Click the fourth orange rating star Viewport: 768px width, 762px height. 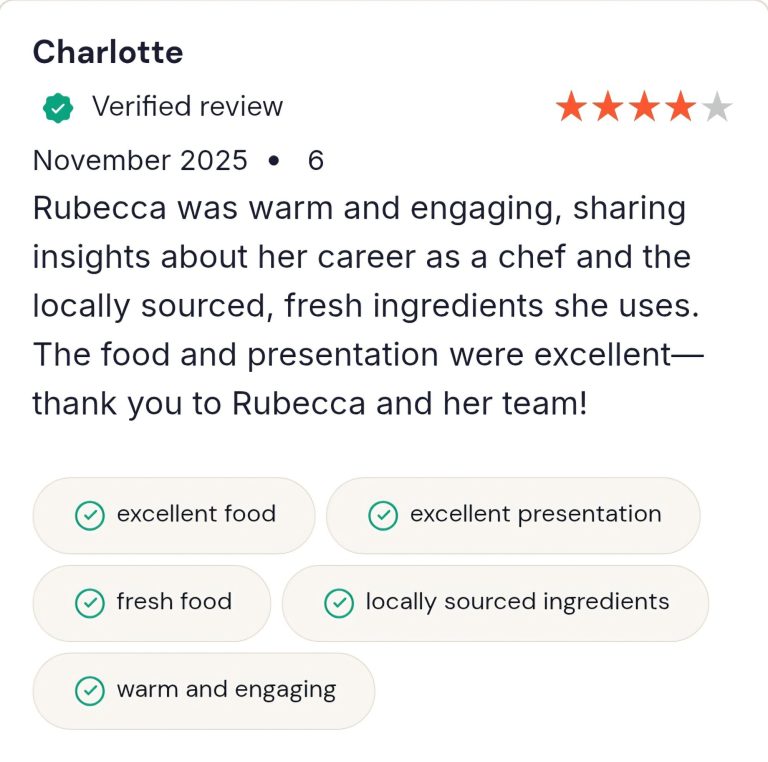coord(681,107)
